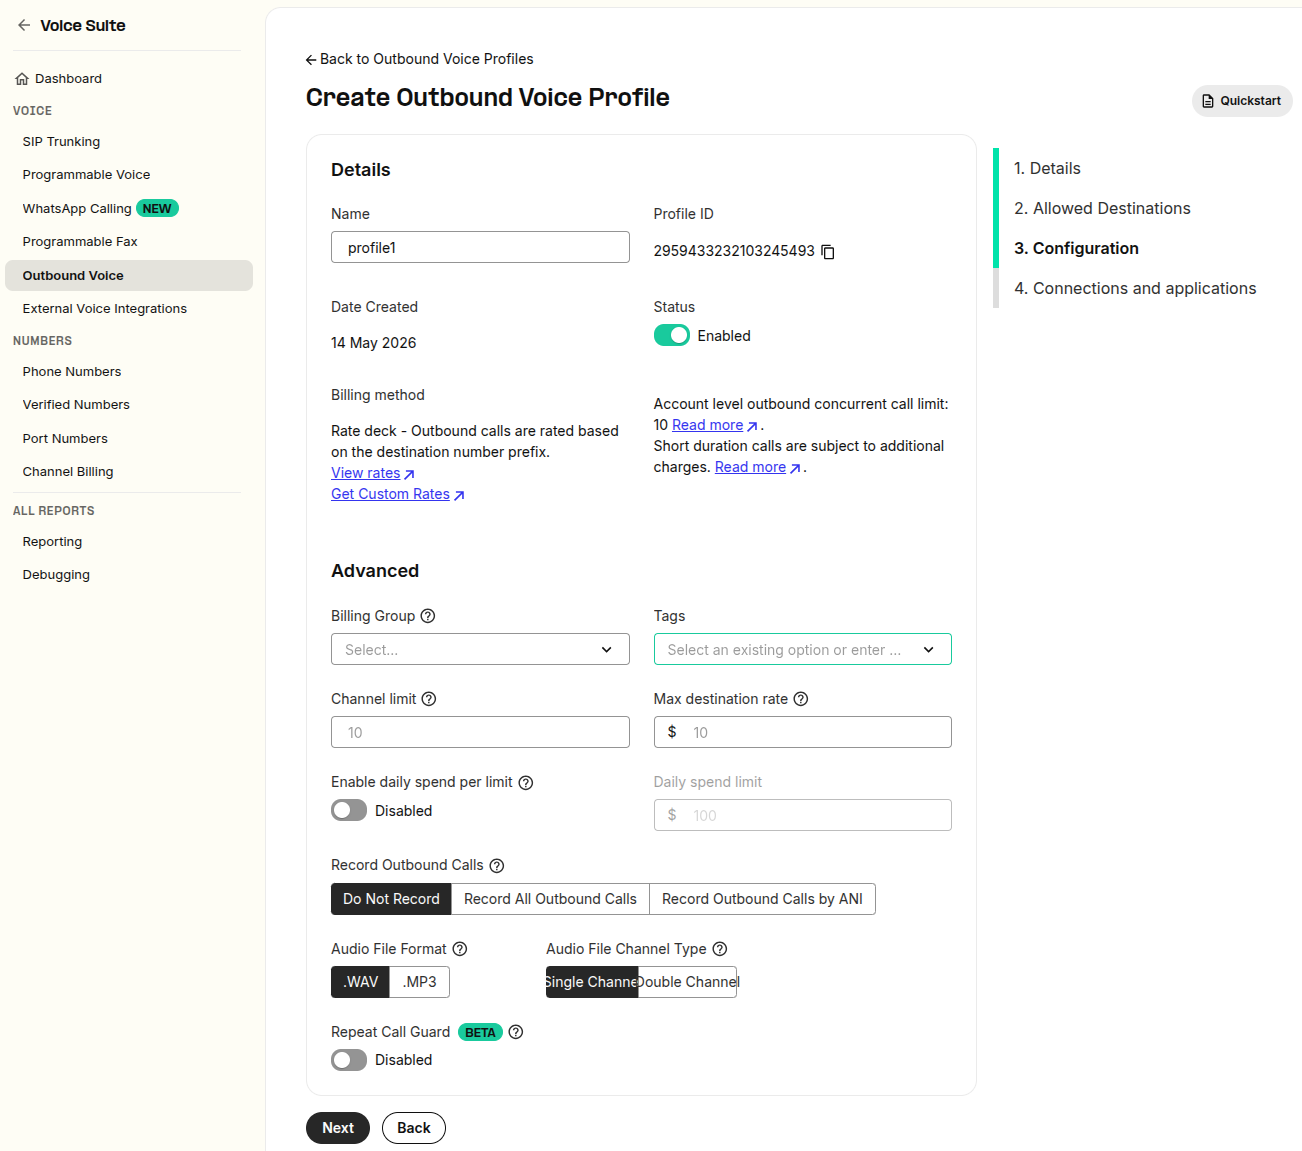Open SIP Trunking in the sidebar
1302x1151 pixels.
pos(61,142)
